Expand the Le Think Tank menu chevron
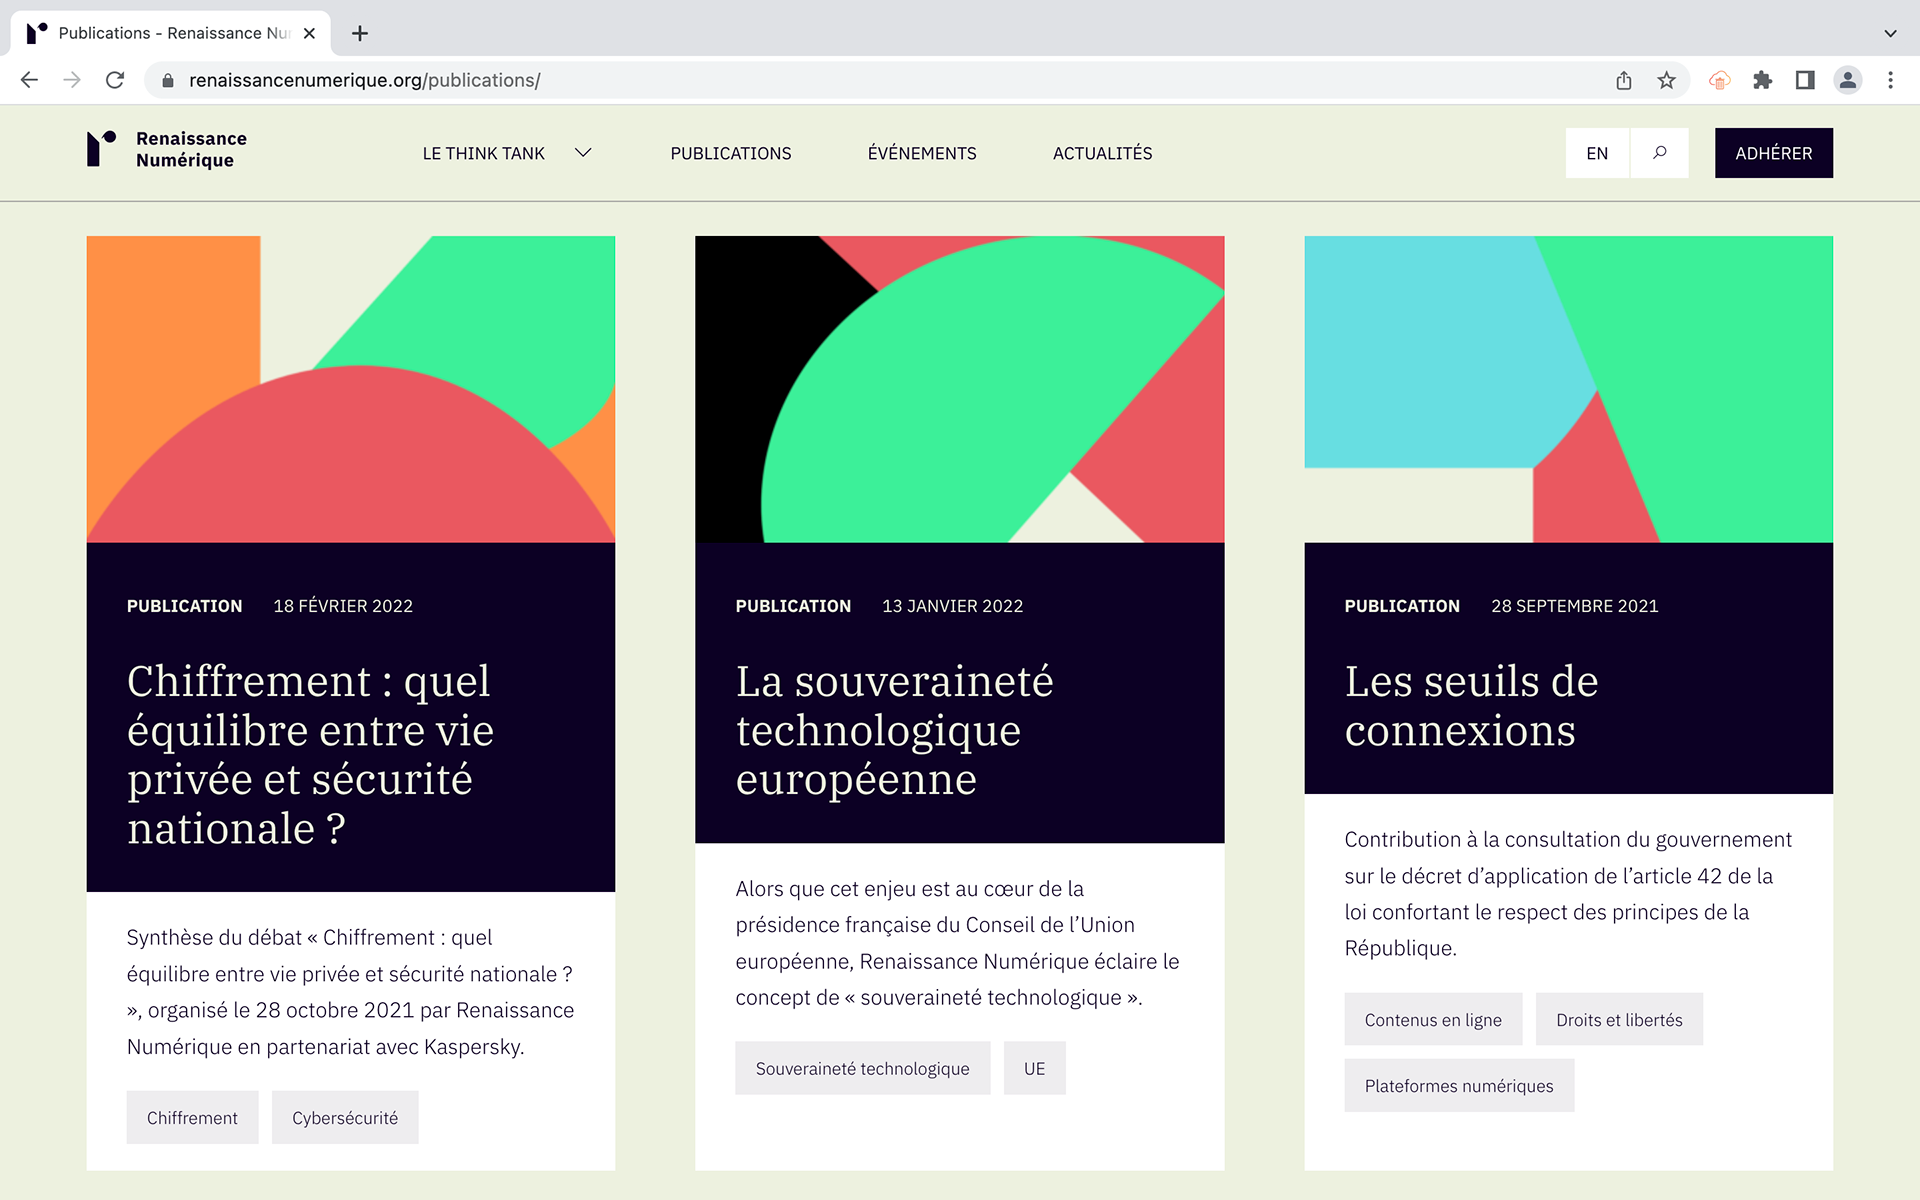 click(x=583, y=153)
